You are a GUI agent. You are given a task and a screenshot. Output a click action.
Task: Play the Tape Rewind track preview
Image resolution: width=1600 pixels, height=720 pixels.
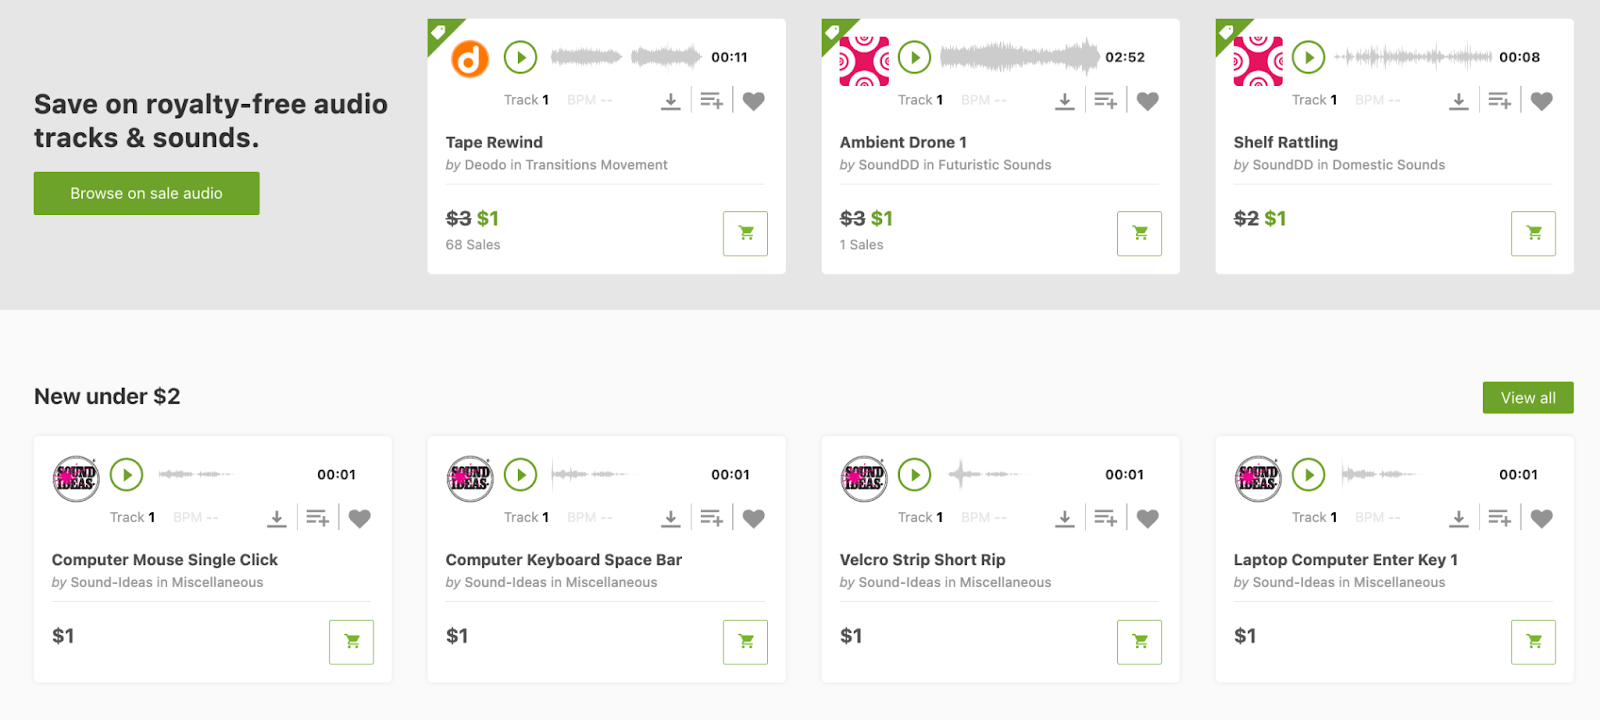520,57
